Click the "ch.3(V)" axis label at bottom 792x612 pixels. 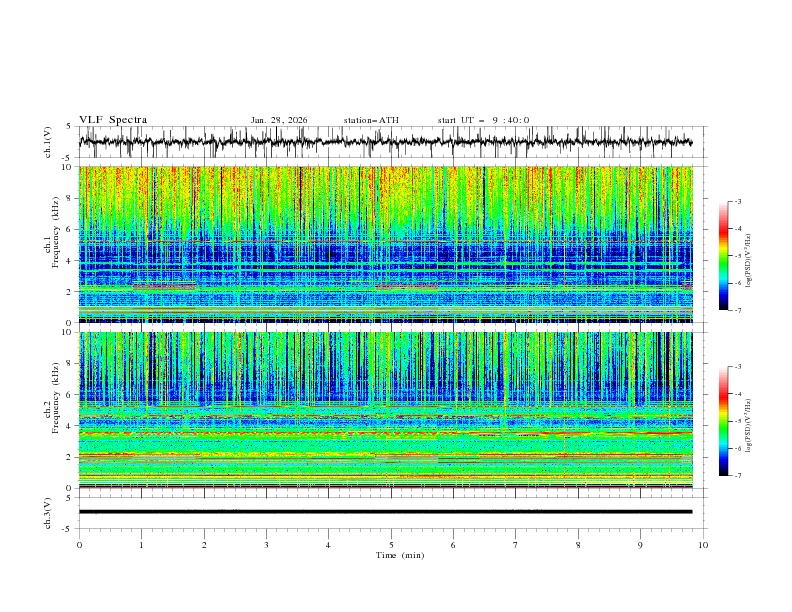pos(48,513)
